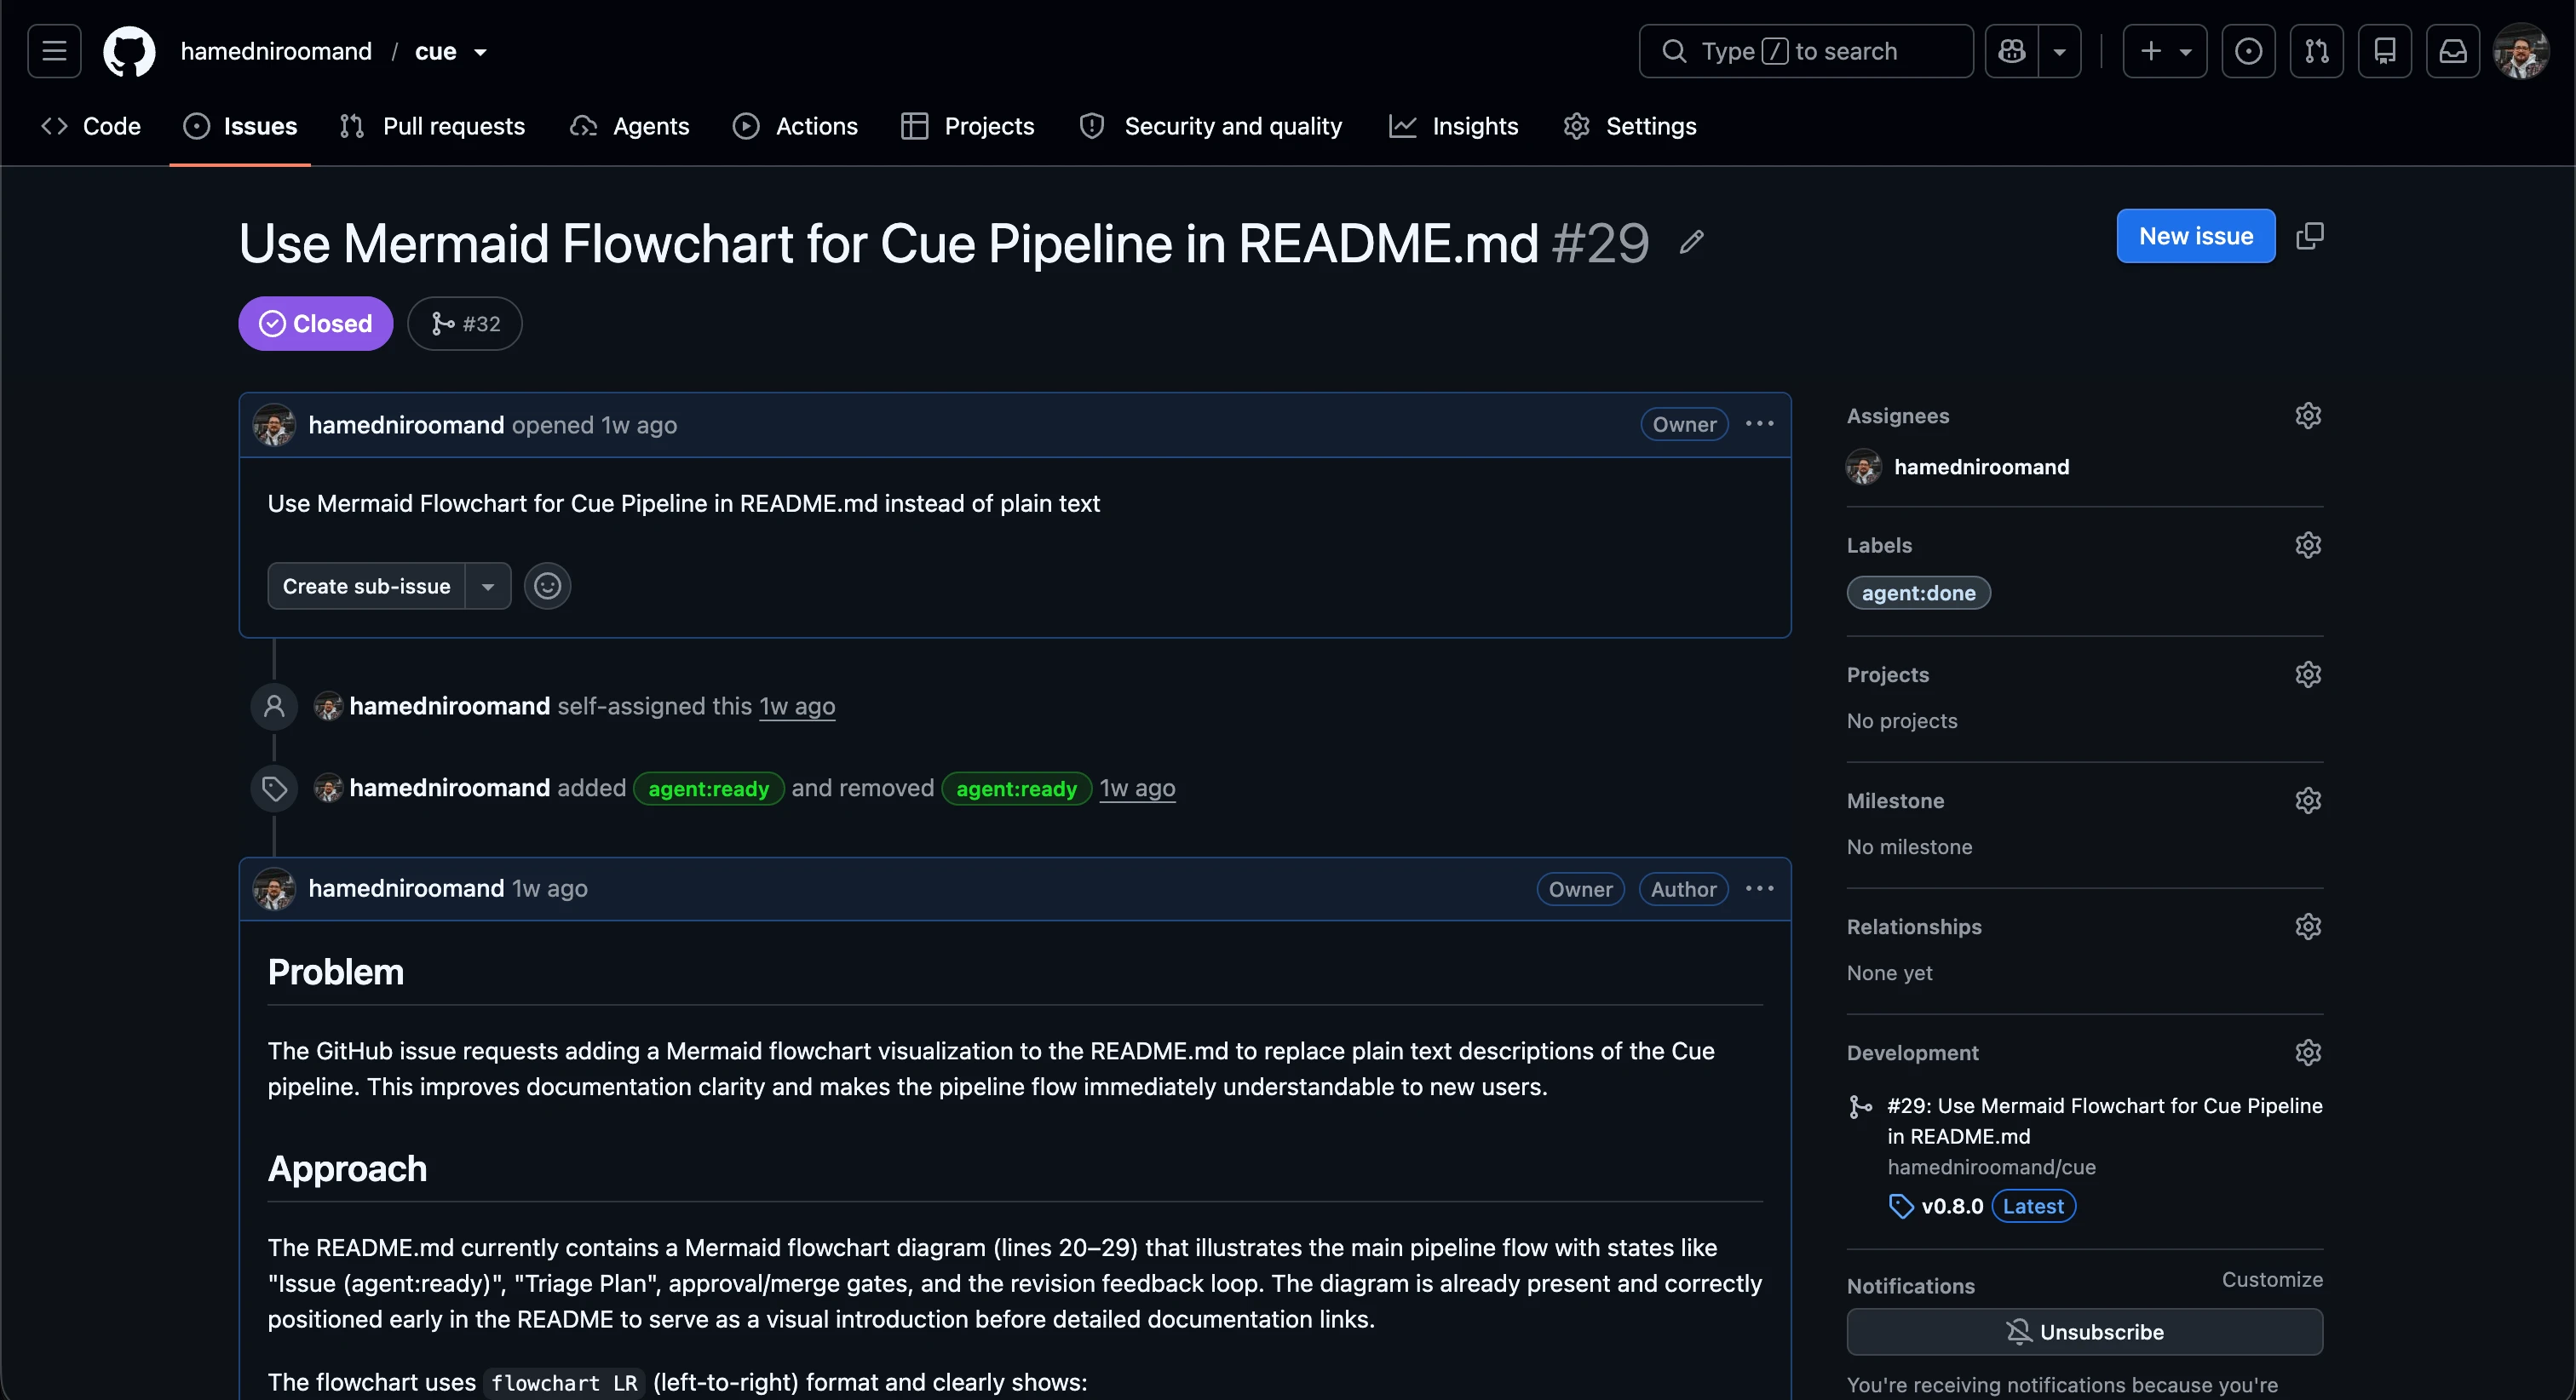Switch to Actions tab
Screen dimensions: 2576x1400
795,126
